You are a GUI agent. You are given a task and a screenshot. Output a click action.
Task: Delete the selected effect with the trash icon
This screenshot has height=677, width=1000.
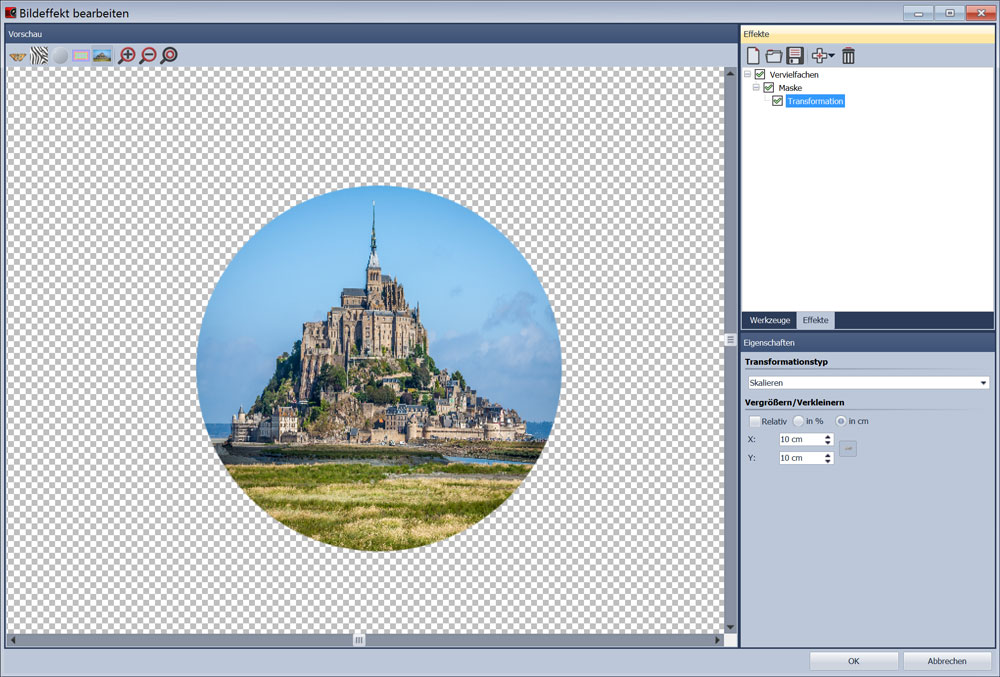(x=849, y=56)
